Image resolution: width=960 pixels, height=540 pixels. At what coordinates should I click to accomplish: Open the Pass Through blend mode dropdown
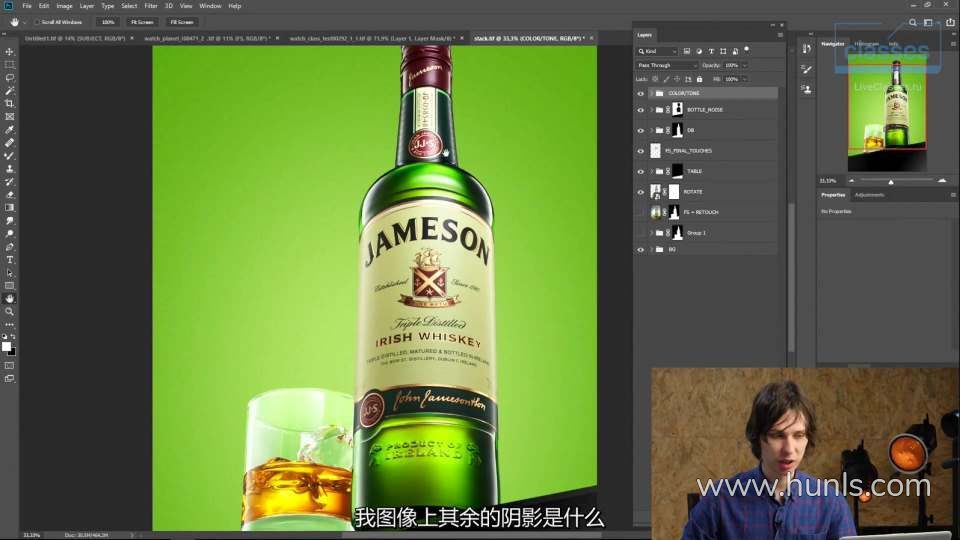pos(666,66)
